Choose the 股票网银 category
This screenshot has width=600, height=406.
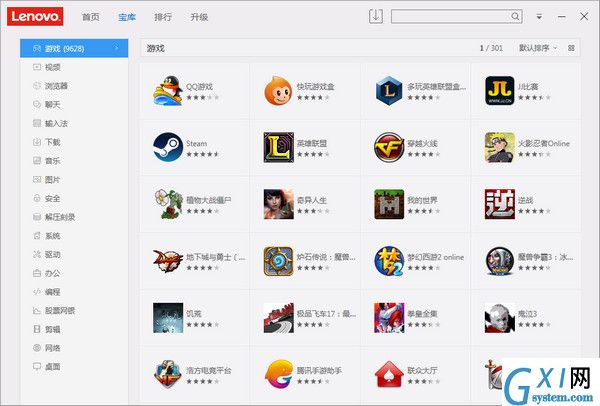click(74, 311)
